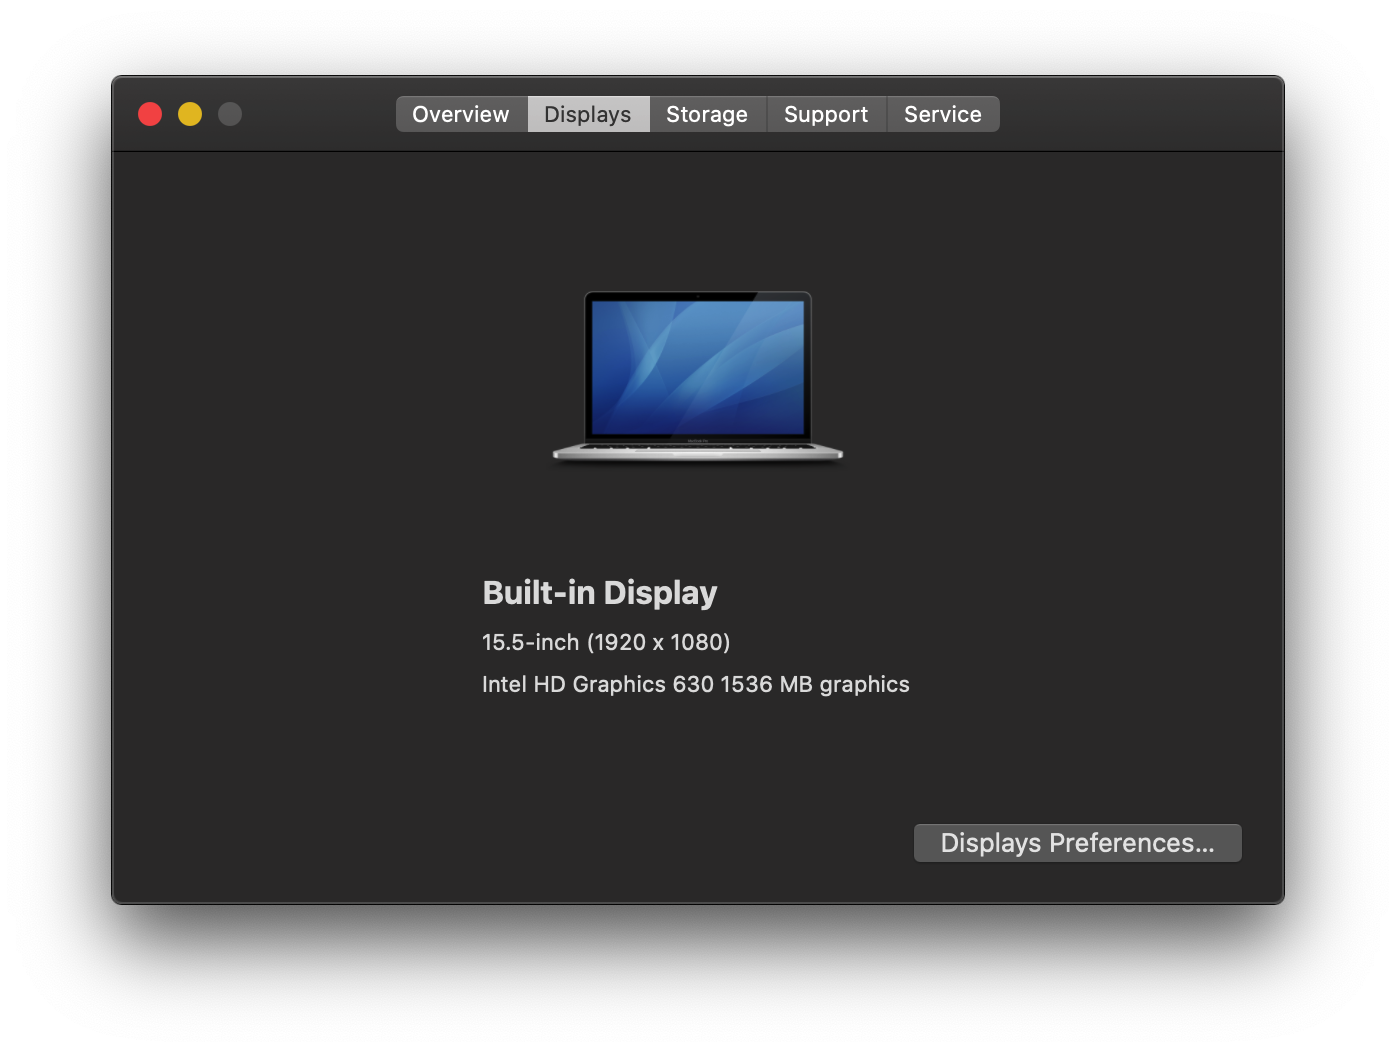1396x1052 pixels.
Task: Click the 15.5-inch (1920 x 1080) text
Action: [x=606, y=642]
